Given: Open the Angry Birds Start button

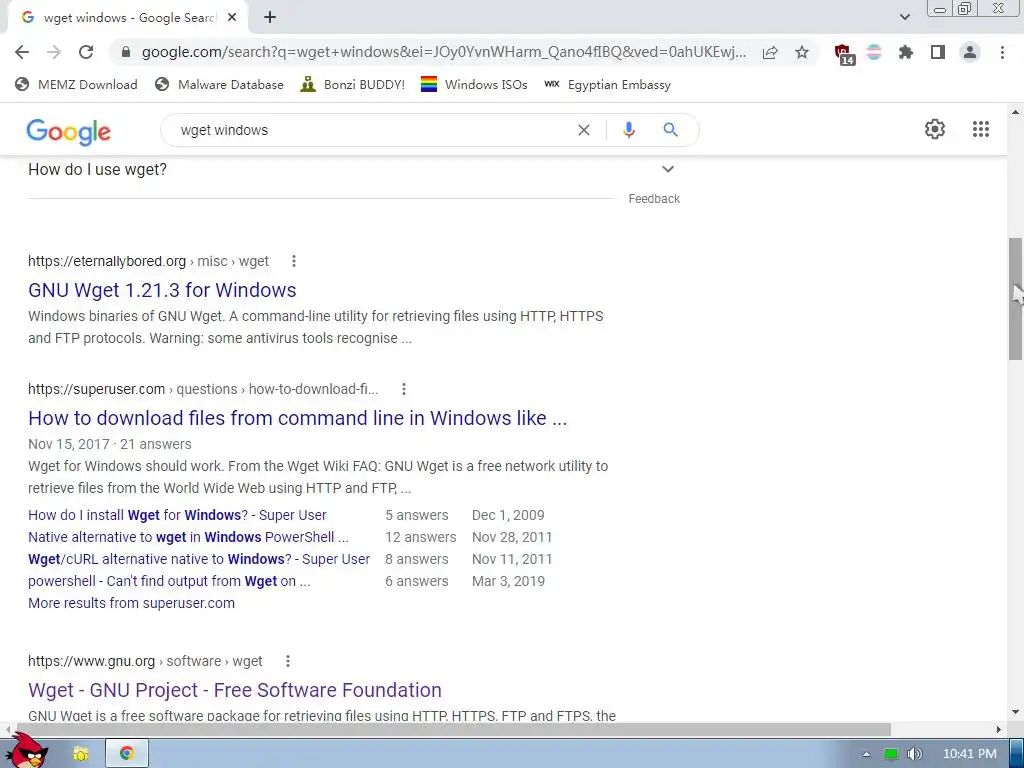Looking at the screenshot, I should 26,751.
